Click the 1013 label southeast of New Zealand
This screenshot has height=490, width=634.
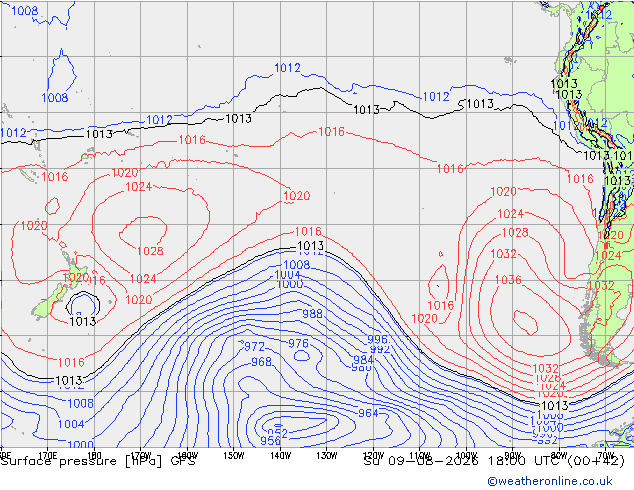[82, 322]
